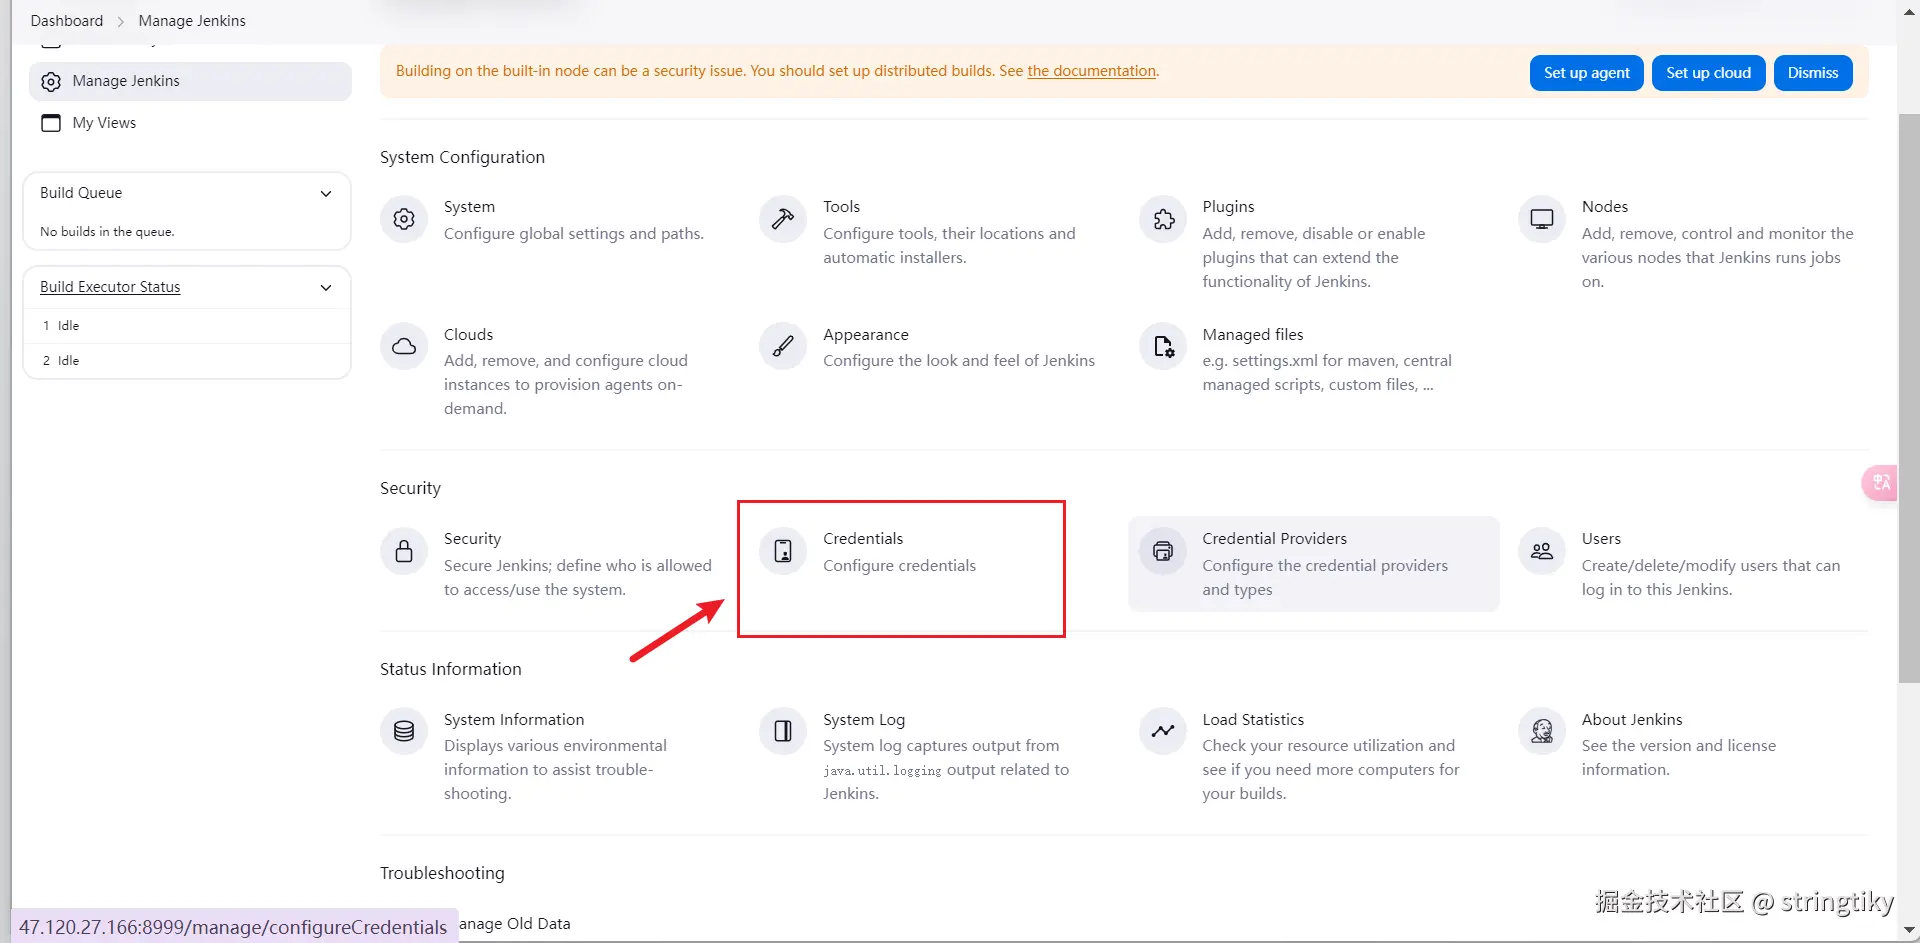Click the Set up agent button
The height and width of the screenshot is (943, 1920).
(1587, 73)
